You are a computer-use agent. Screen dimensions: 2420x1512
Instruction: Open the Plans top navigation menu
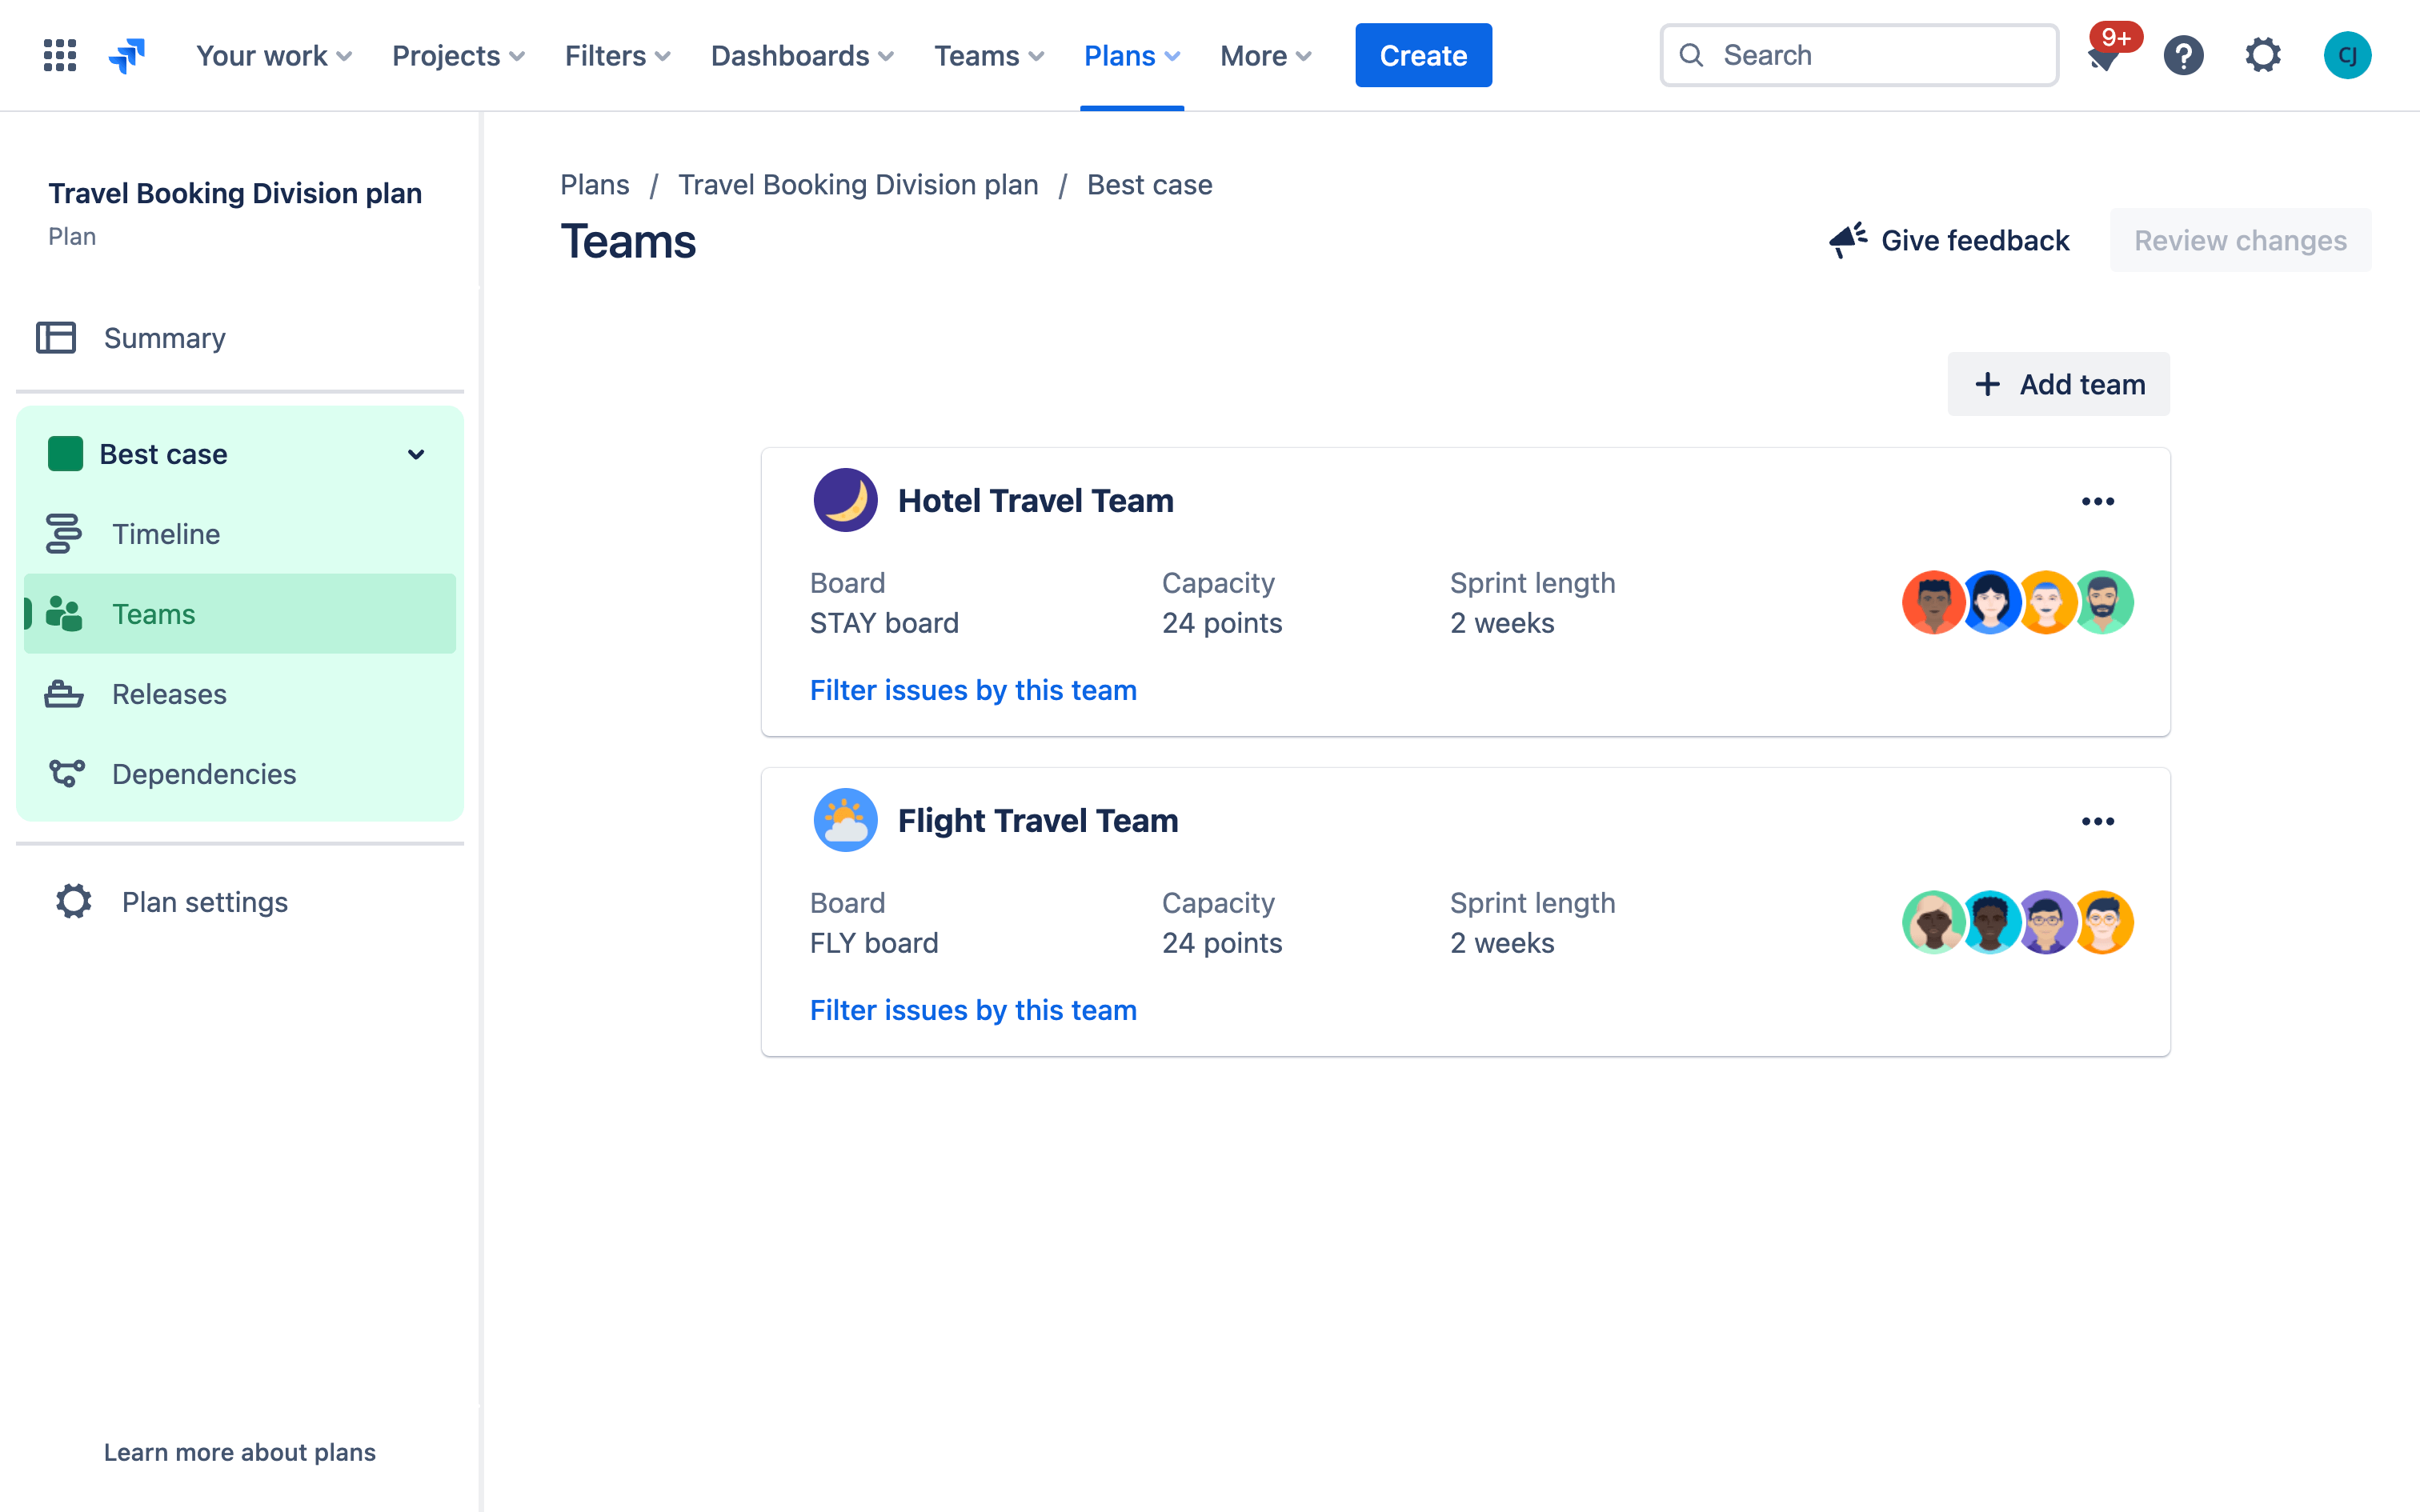[1131, 54]
